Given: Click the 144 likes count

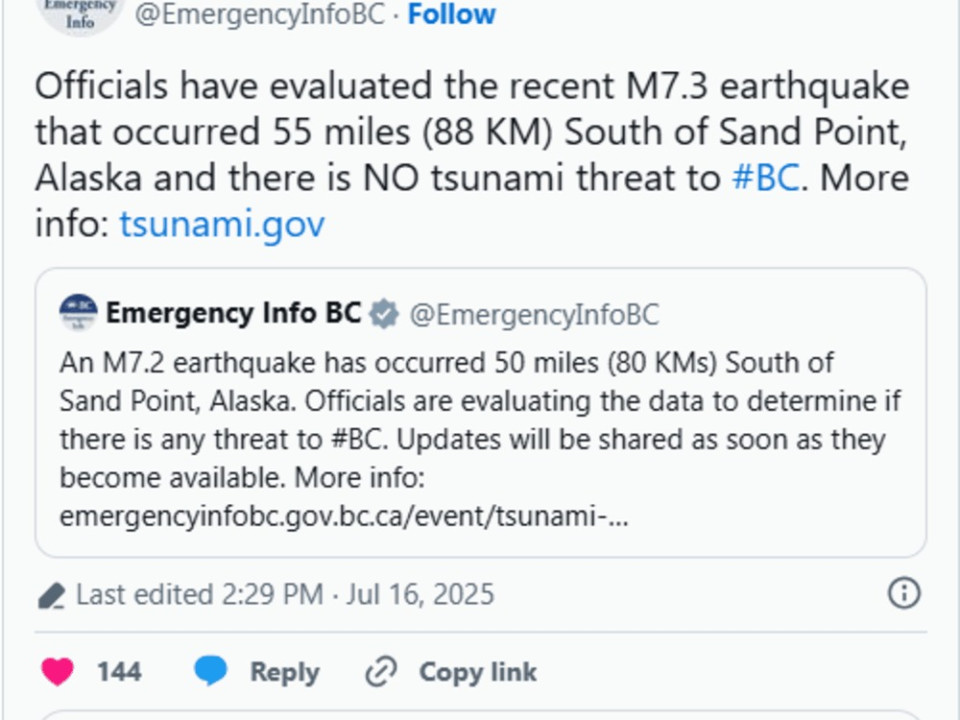Looking at the screenshot, I should [x=119, y=672].
